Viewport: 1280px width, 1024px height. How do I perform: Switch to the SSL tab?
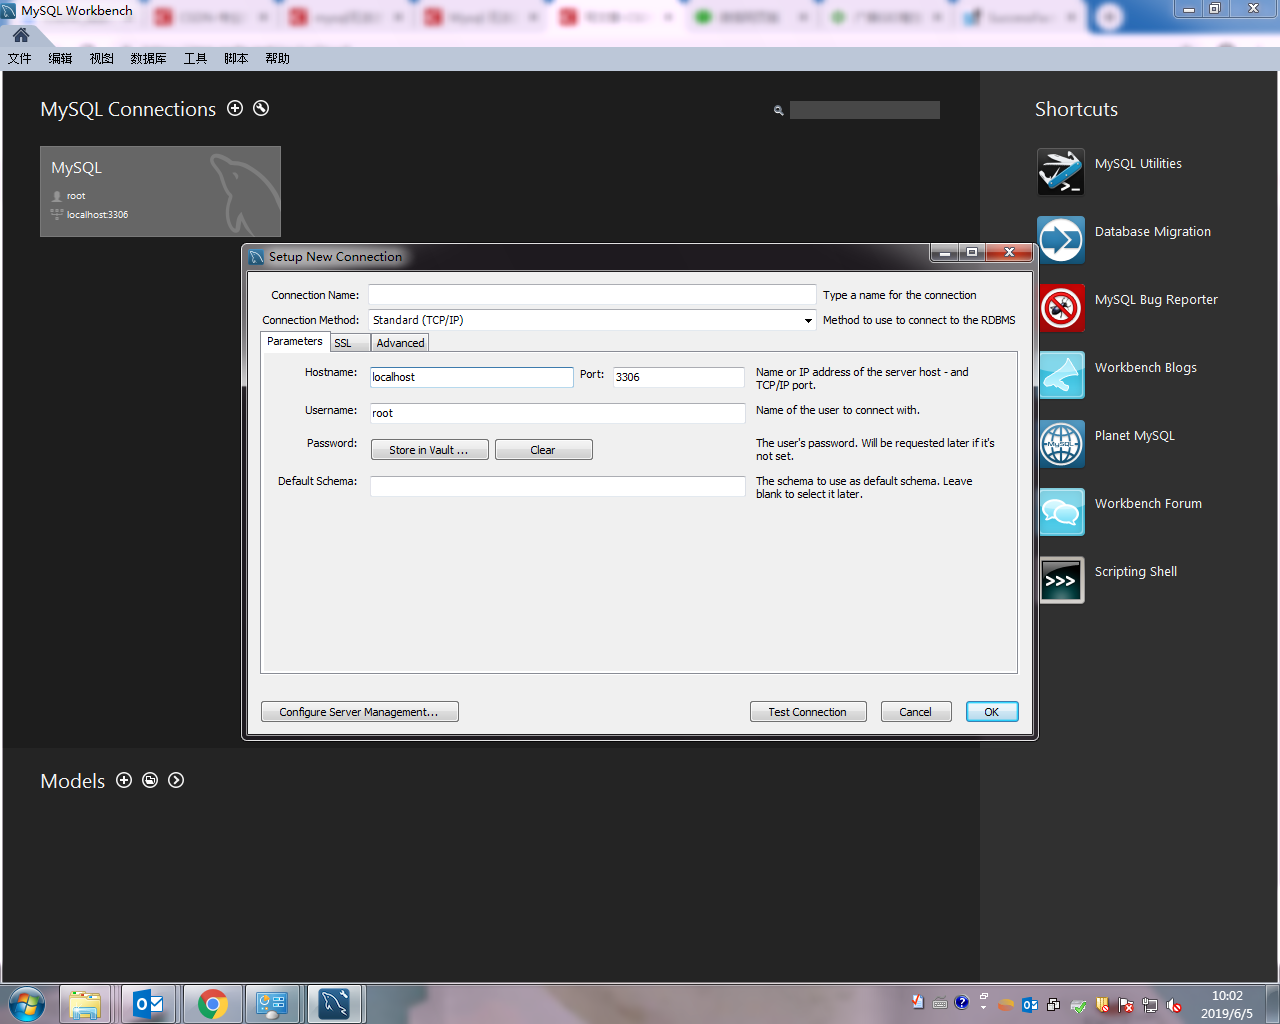(343, 342)
